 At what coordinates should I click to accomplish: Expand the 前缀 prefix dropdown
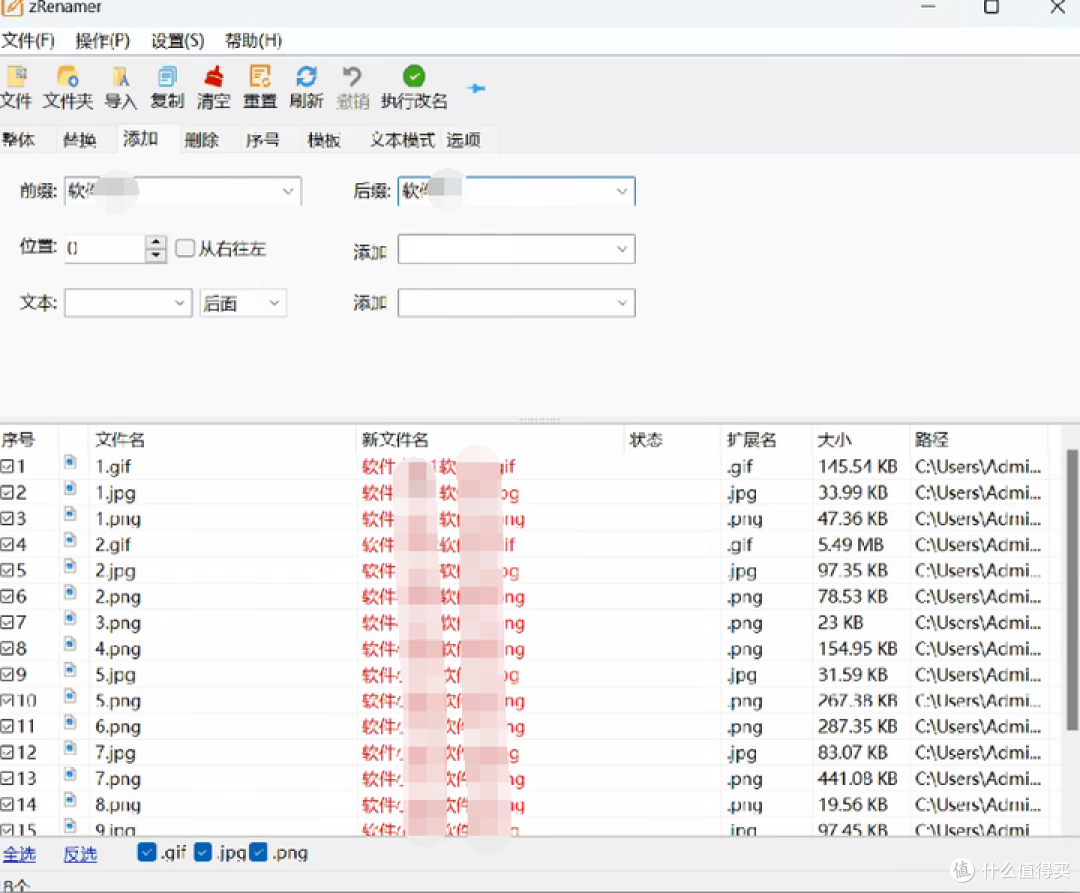288,191
